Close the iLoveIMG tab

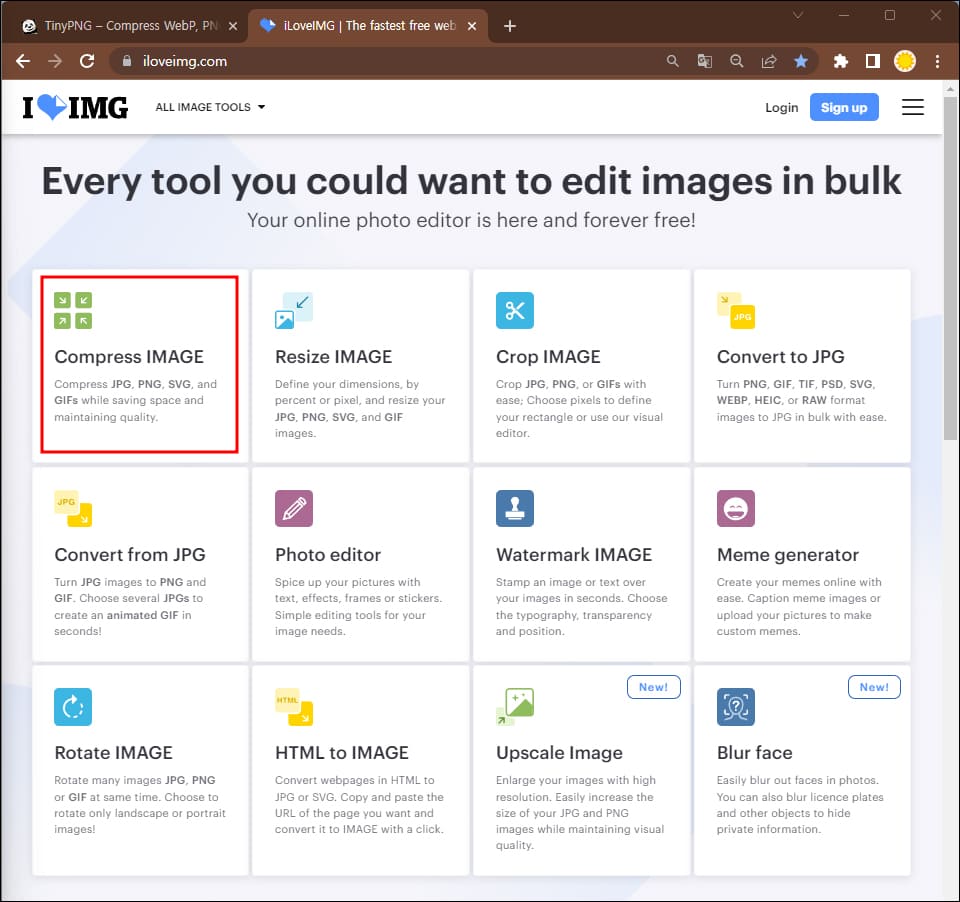pos(471,26)
